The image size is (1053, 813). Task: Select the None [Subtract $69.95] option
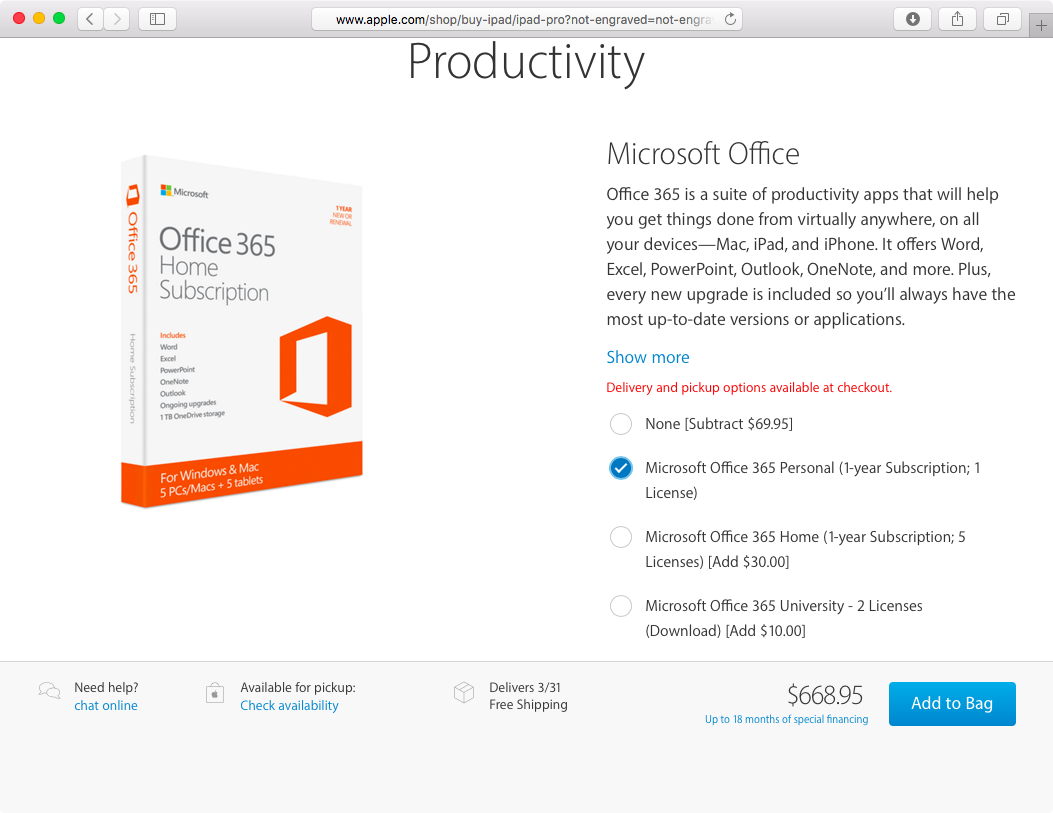pyautogui.click(x=621, y=424)
